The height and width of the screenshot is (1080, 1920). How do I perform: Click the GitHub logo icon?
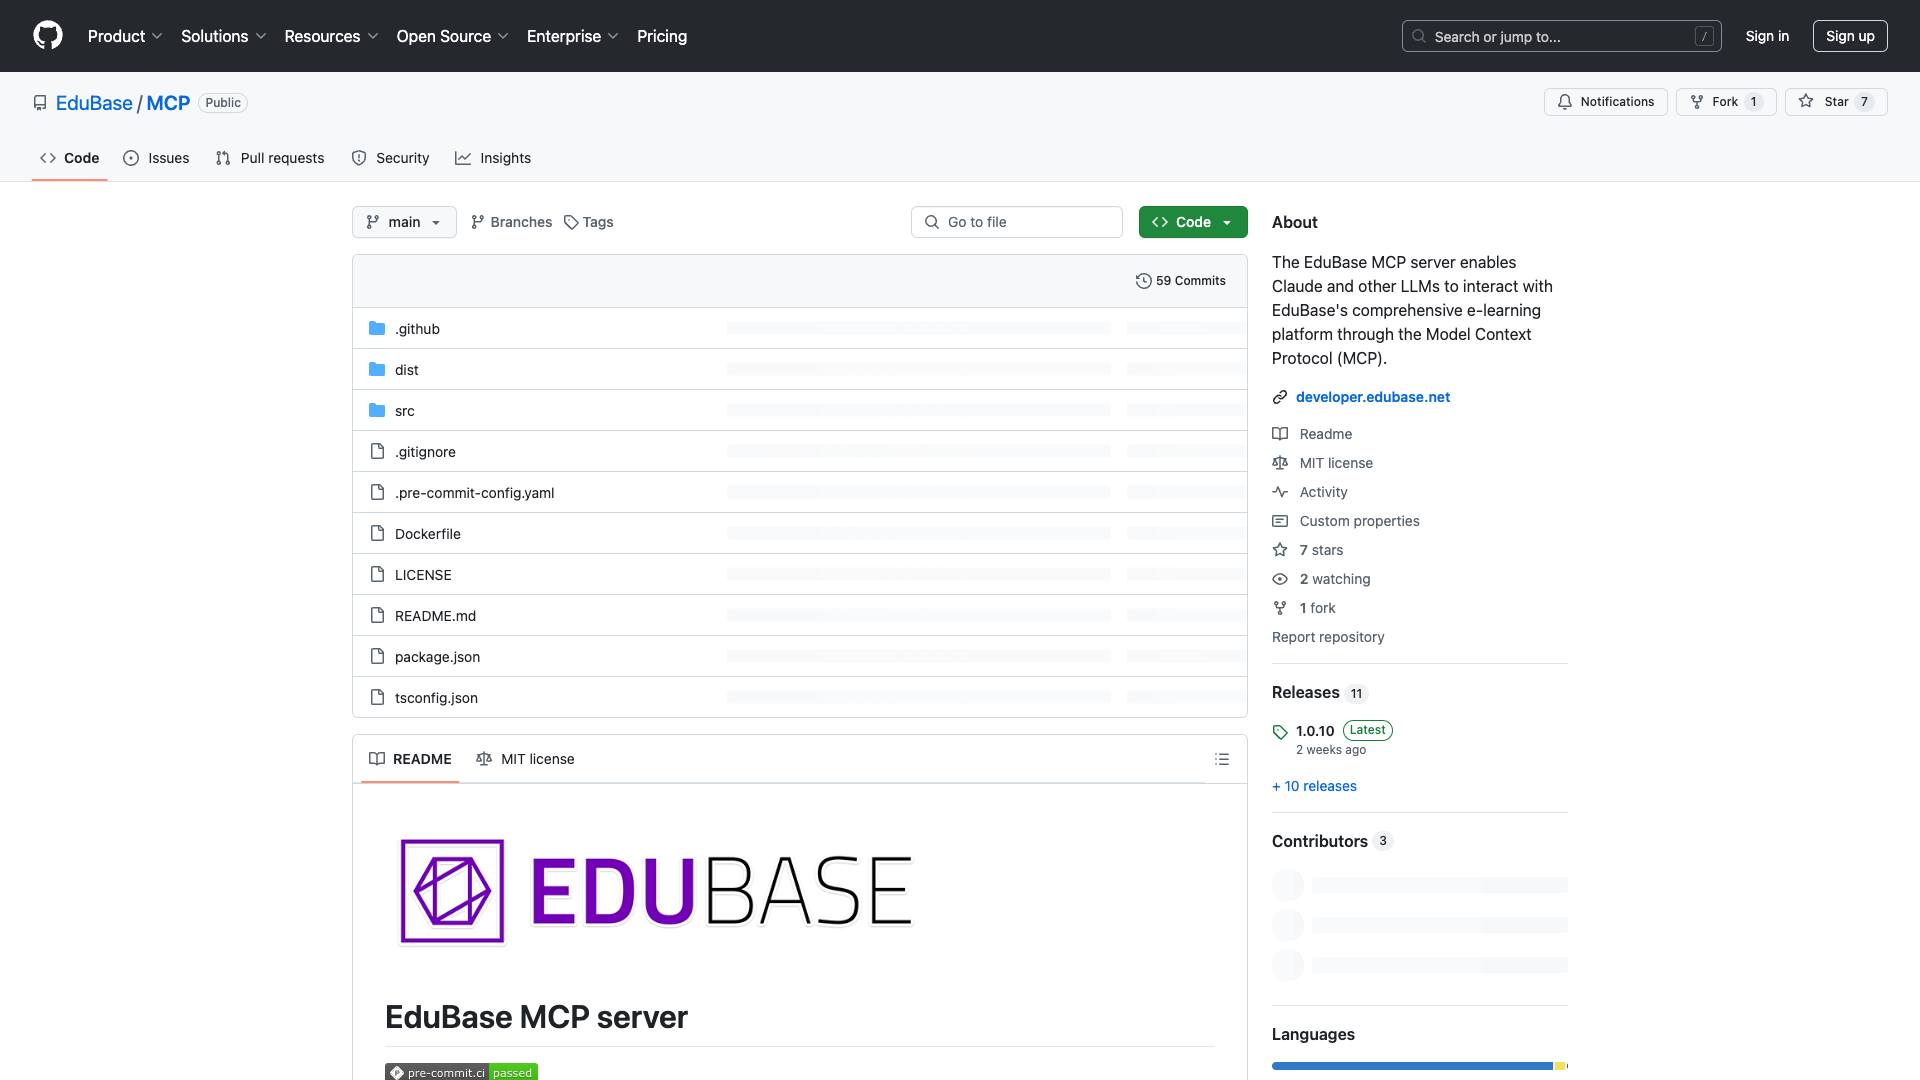coord(48,36)
